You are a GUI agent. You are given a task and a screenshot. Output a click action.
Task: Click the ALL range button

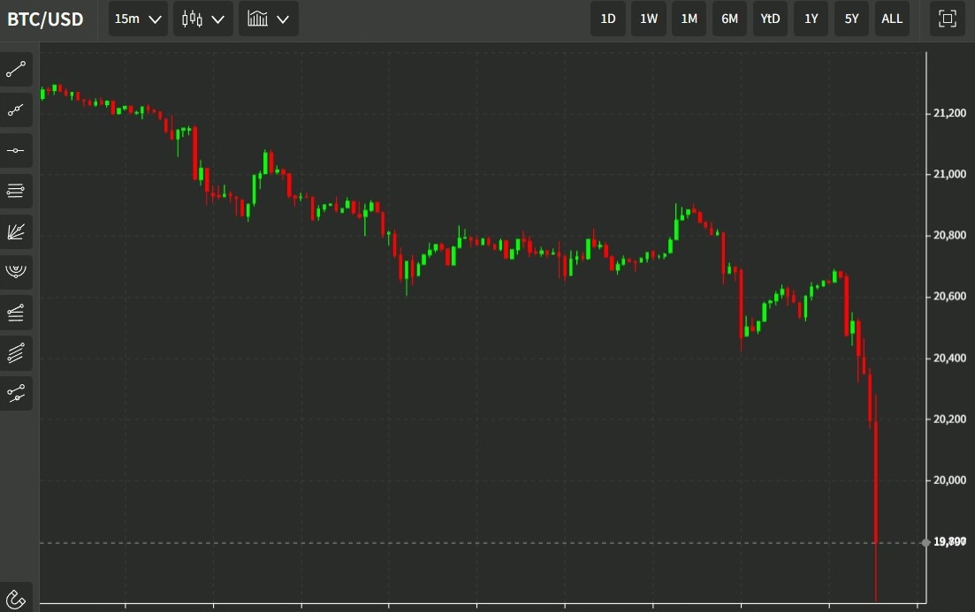(891, 18)
